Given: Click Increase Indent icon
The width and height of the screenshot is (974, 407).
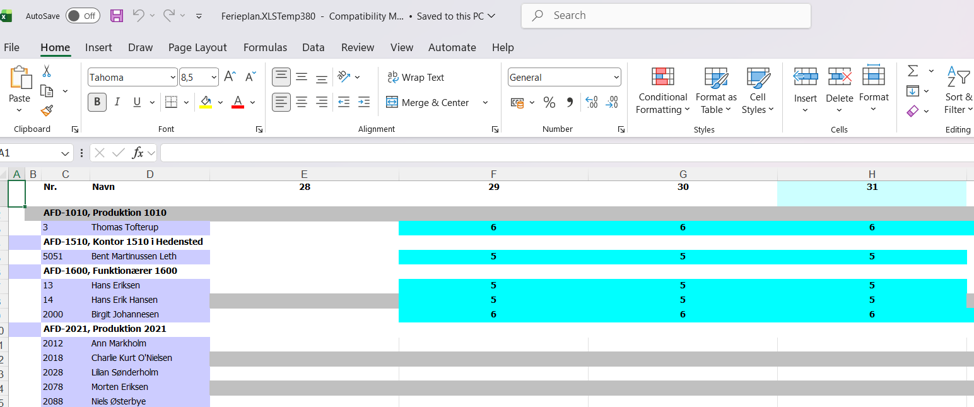Looking at the screenshot, I should [x=364, y=102].
